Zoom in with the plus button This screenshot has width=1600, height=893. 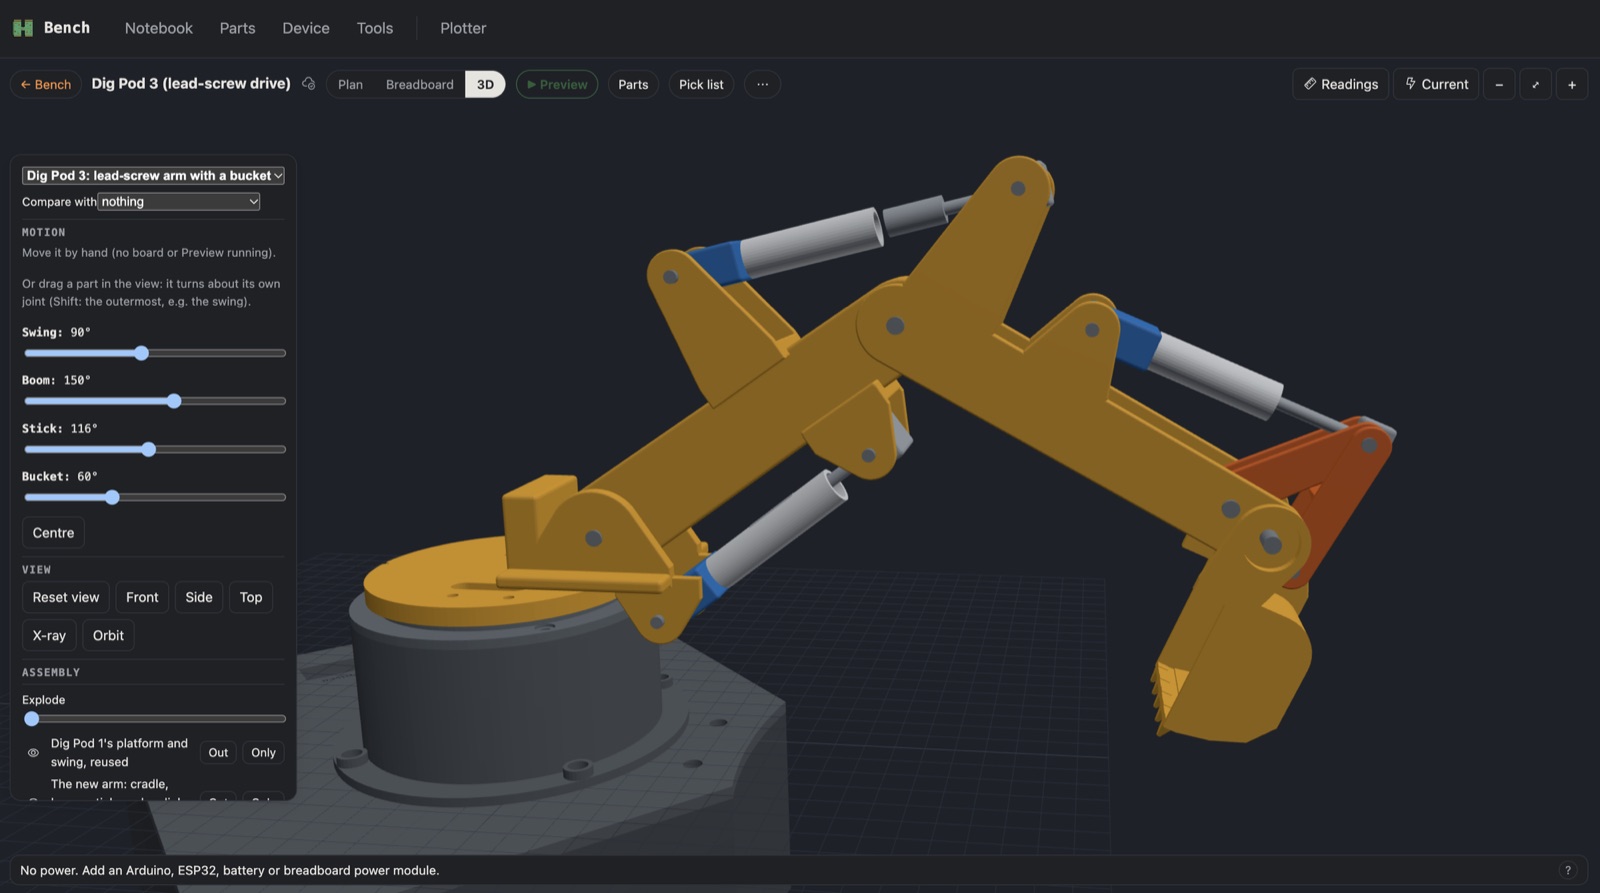click(x=1571, y=84)
